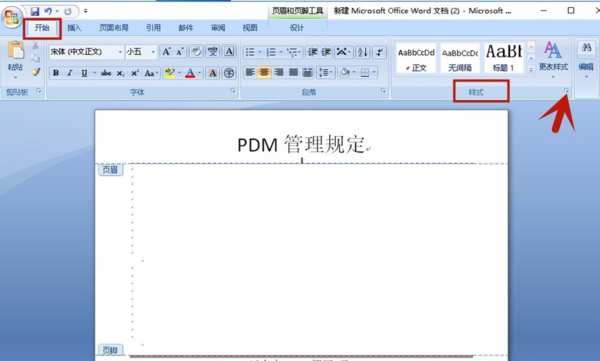
Task: Apply the Heading 1 style
Action: [504, 58]
